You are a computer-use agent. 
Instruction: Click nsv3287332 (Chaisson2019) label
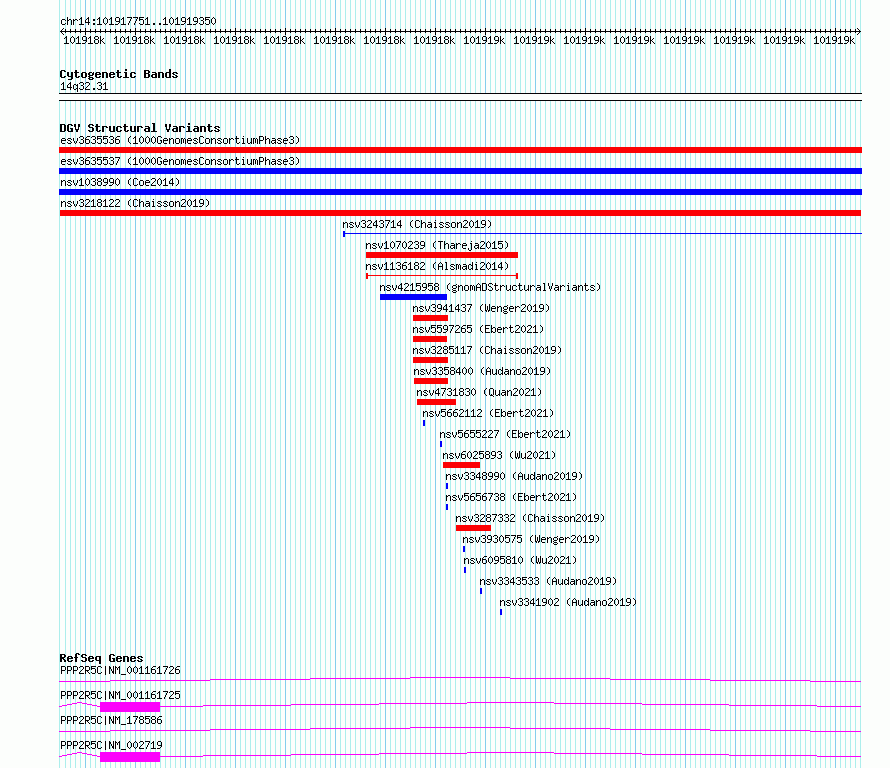pos(530,518)
